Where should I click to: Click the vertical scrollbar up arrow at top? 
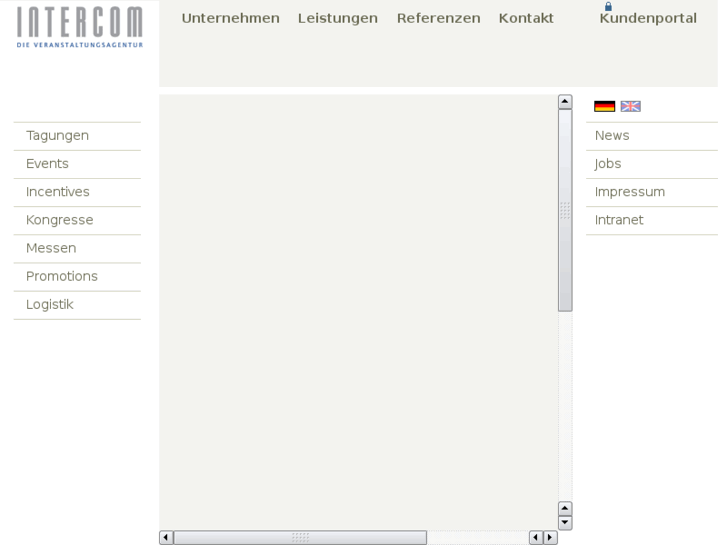565,102
